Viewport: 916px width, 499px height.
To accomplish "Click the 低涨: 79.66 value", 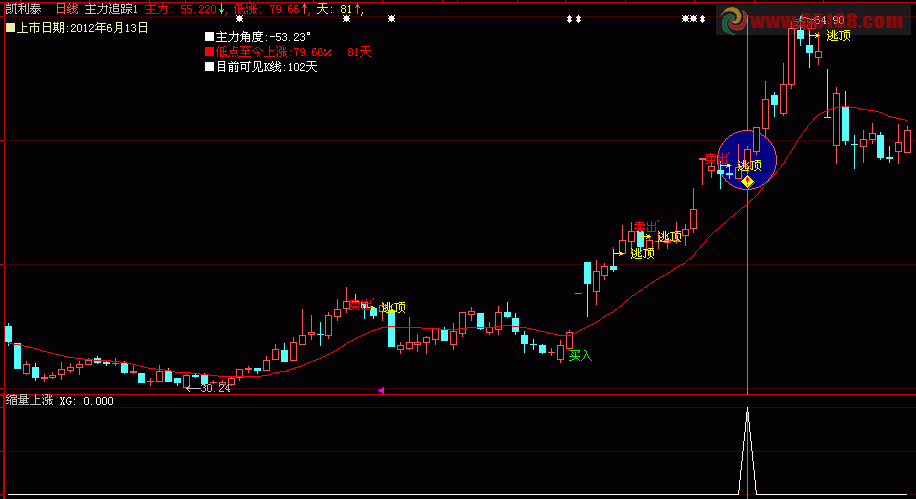I will [x=270, y=9].
